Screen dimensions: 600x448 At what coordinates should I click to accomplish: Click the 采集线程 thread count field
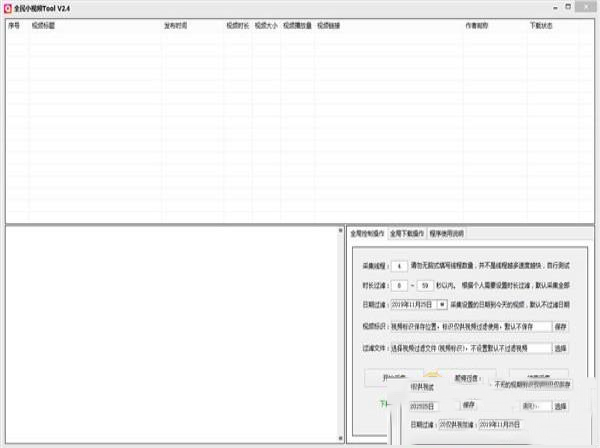tap(399, 266)
